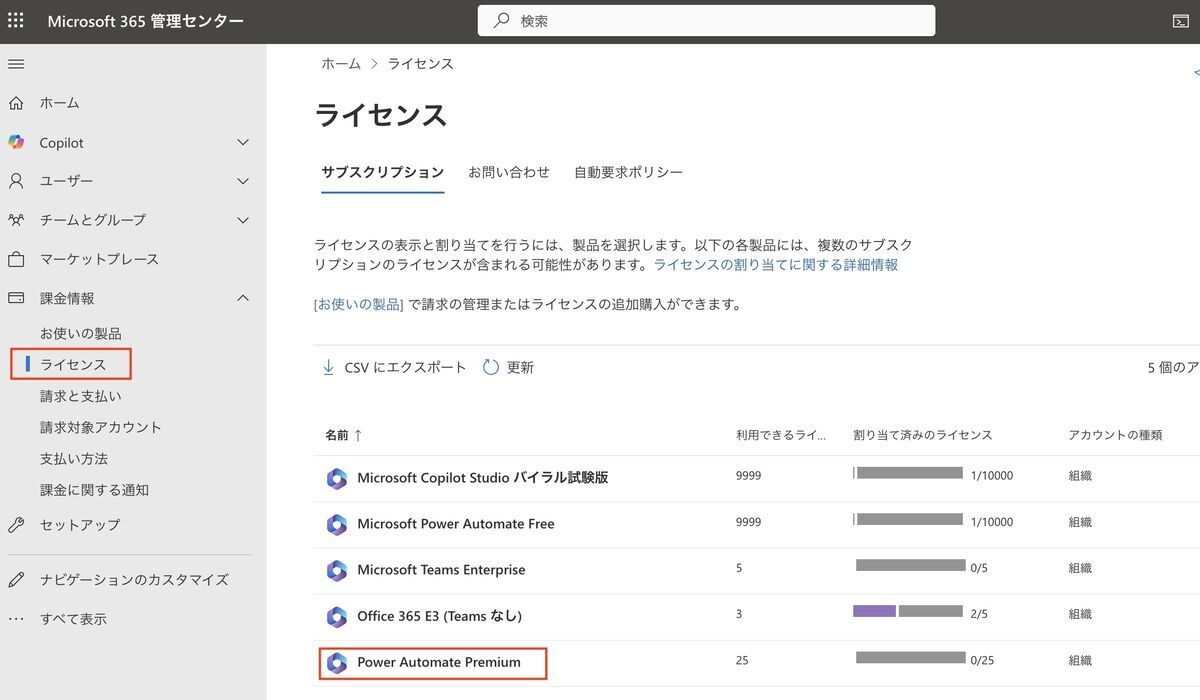Click ナビゲーションのカスタマイズ label

pos(134,580)
